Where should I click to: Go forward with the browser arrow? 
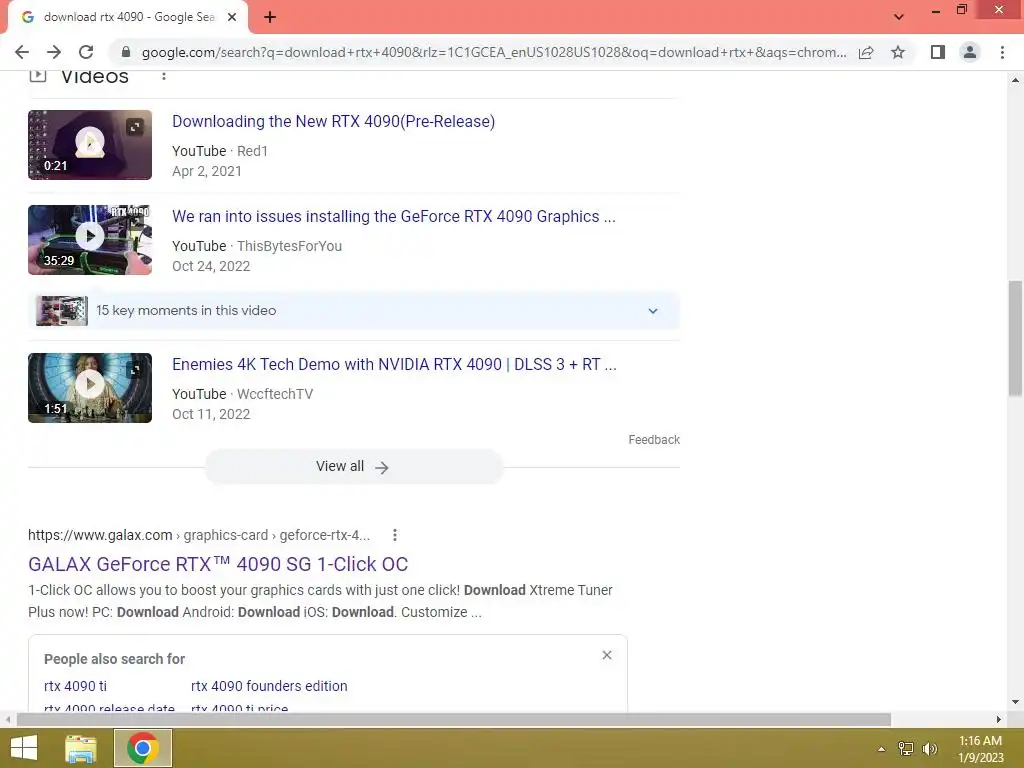coord(54,52)
